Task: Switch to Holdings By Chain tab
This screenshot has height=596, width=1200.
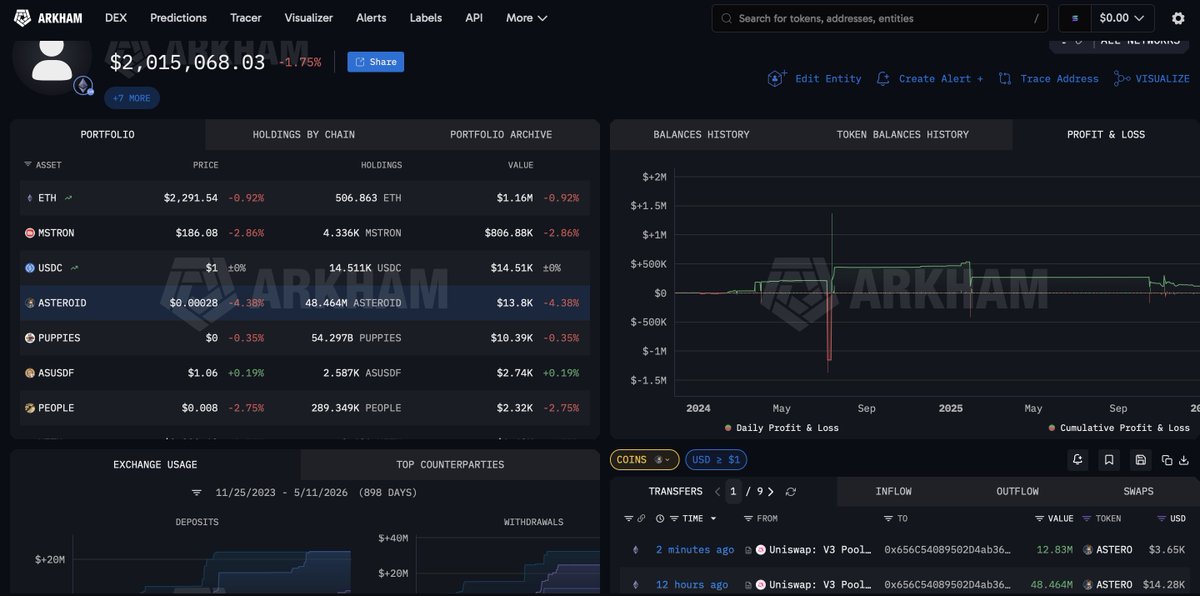Action: (304, 134)
